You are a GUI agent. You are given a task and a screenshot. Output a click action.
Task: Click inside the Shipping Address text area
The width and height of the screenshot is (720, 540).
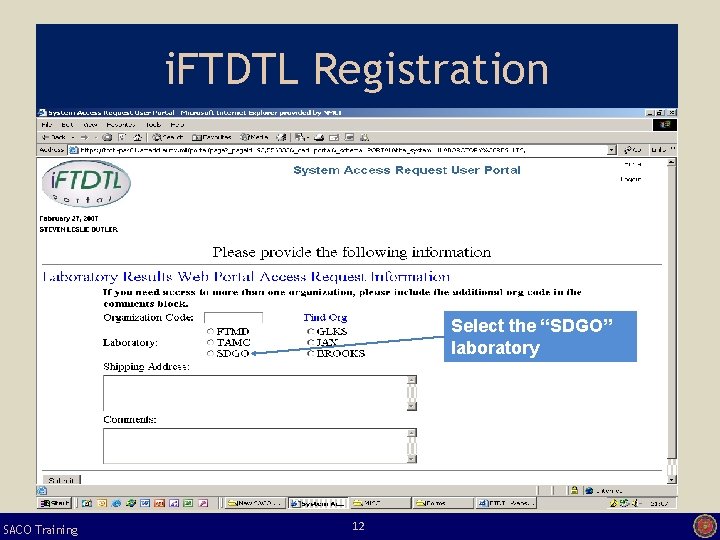(255, 393)
